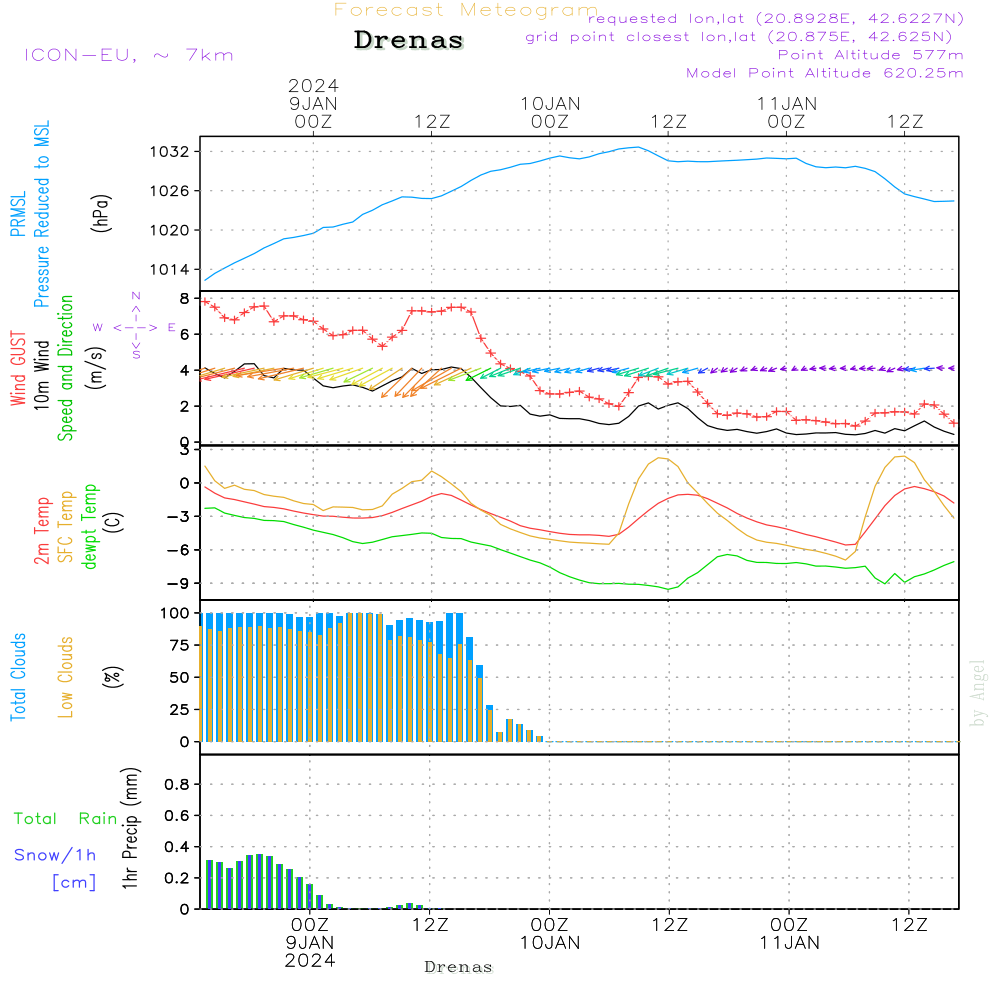1000x1000 pixels.
Task: Click 'Speed and Direction' green label
Action: [65, 368]
